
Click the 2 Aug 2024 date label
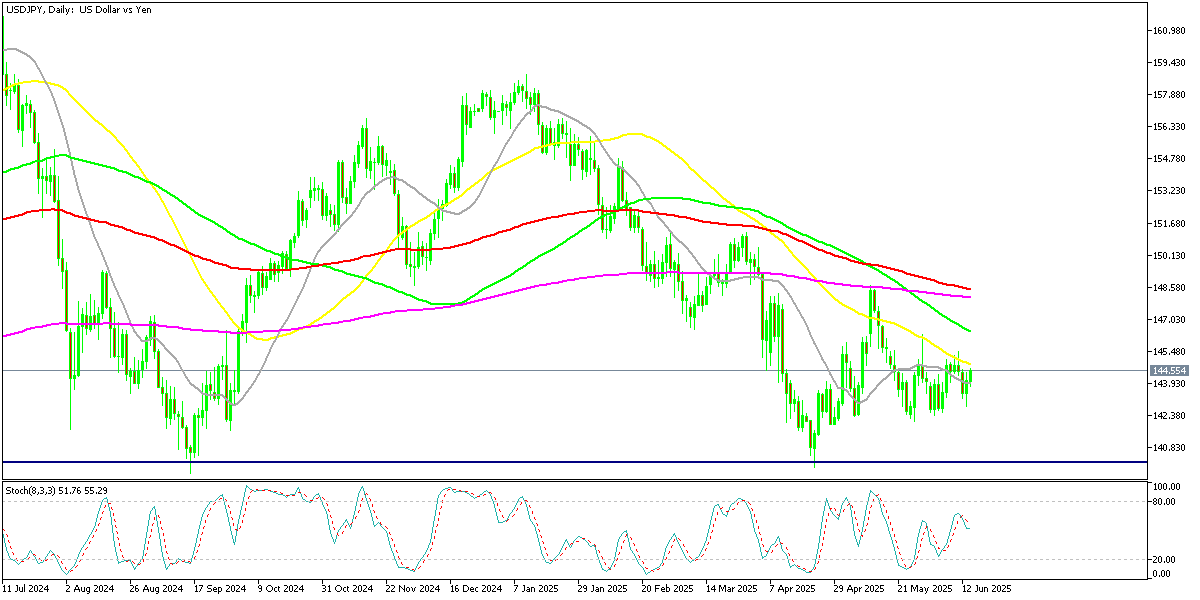(88, 590)
